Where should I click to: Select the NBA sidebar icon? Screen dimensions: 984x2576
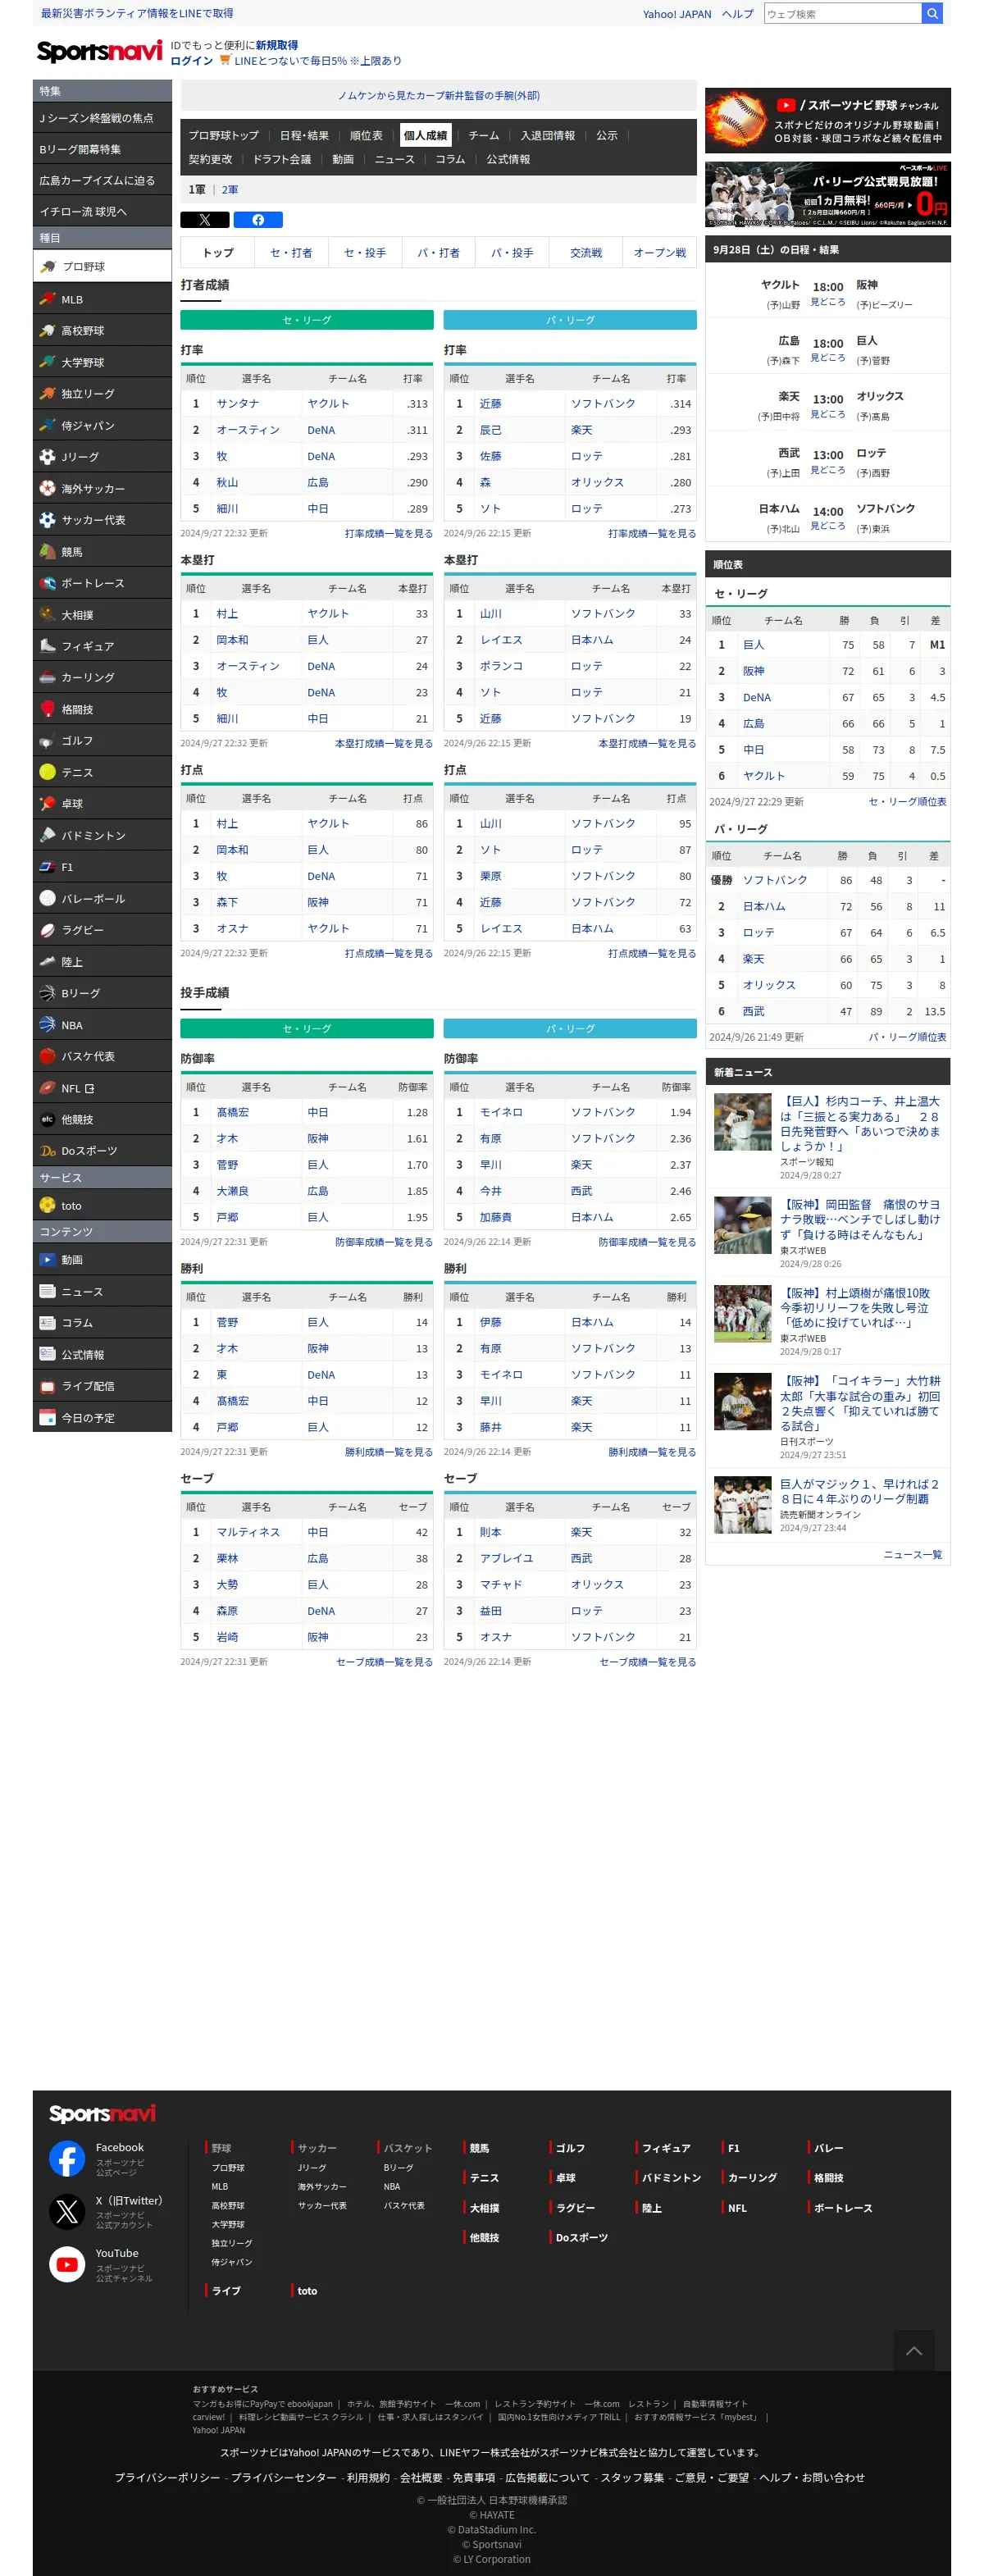pyautogui.click(x=47, y=1024)
